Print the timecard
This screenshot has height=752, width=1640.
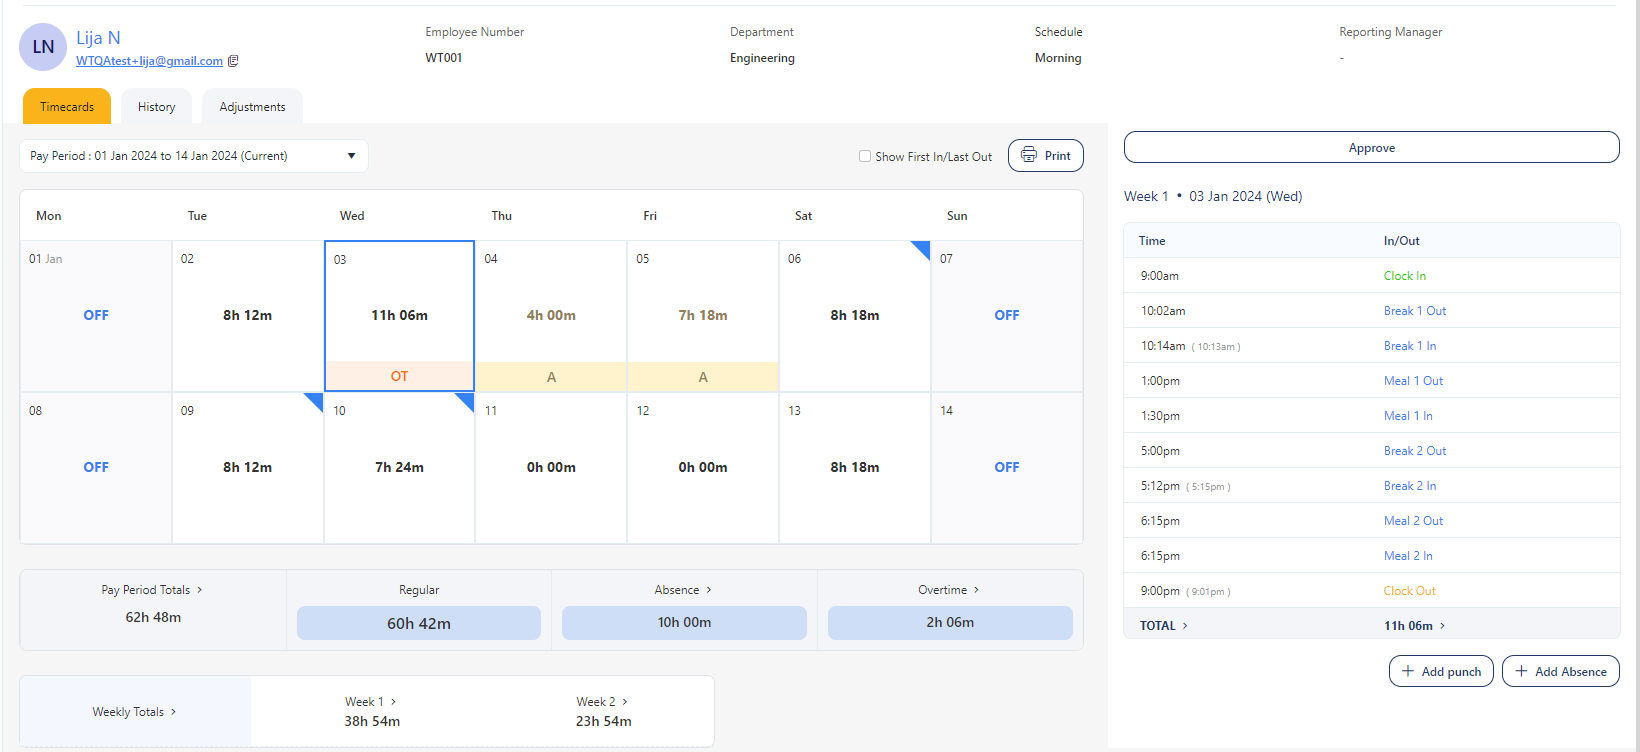click(1045, 156)
